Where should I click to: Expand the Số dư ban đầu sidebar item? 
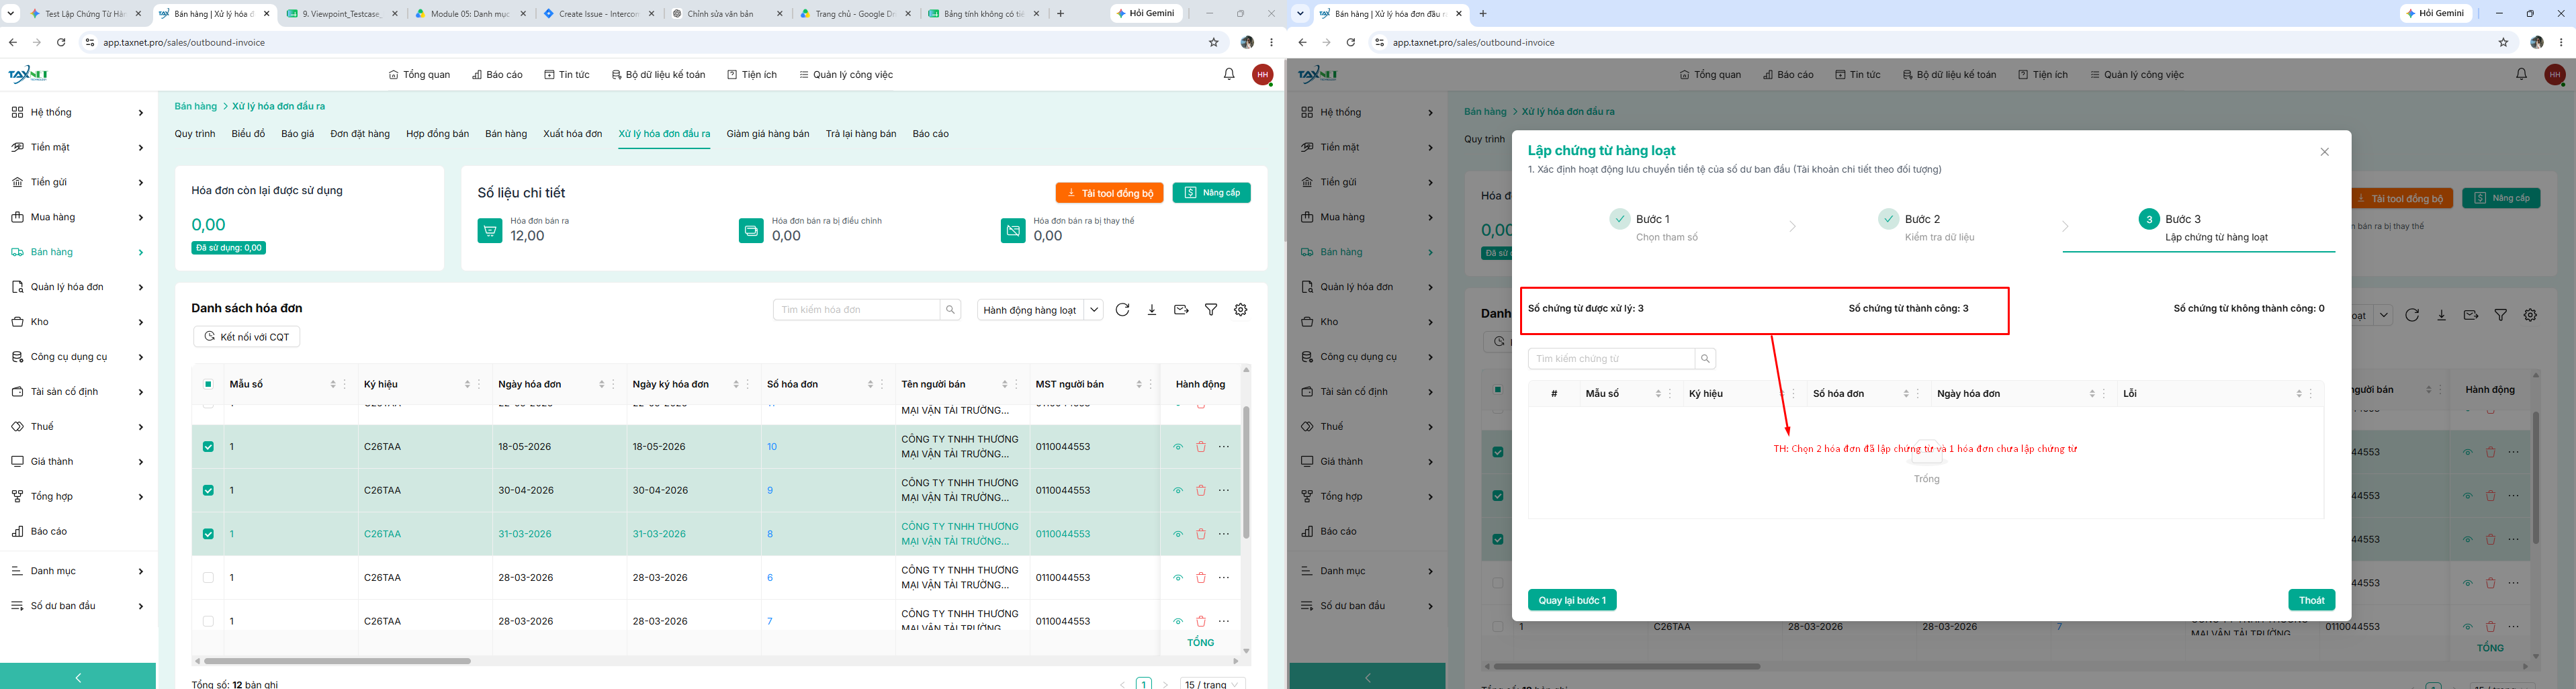[x=78, y=606]
